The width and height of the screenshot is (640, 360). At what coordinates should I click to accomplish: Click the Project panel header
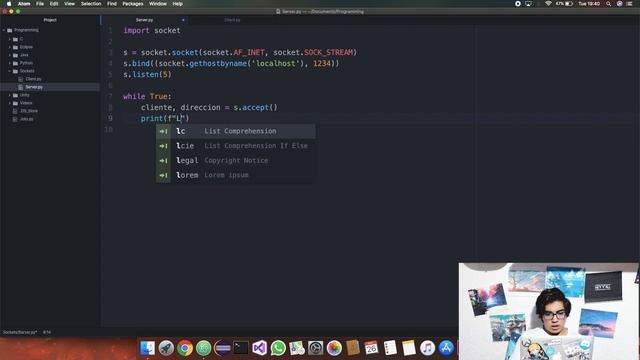point(50,20)
